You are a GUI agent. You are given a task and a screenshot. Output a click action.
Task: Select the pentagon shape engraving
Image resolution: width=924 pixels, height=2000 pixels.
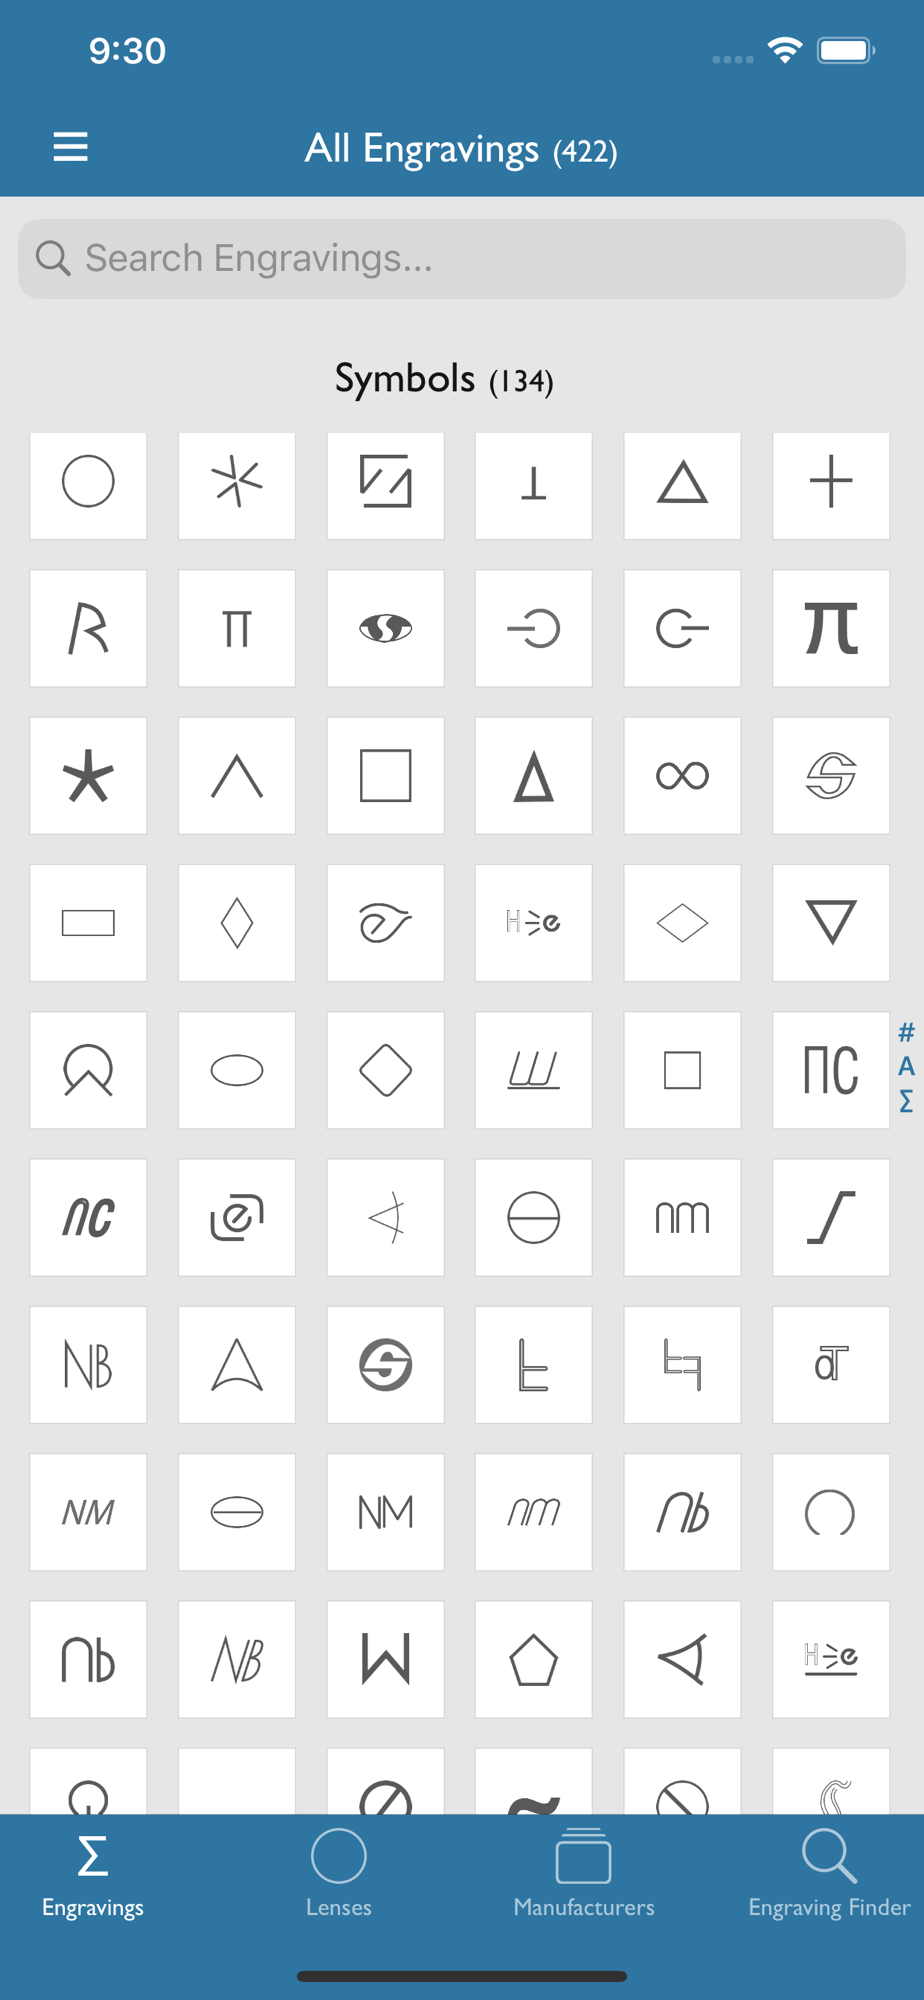coord(533,1659)
